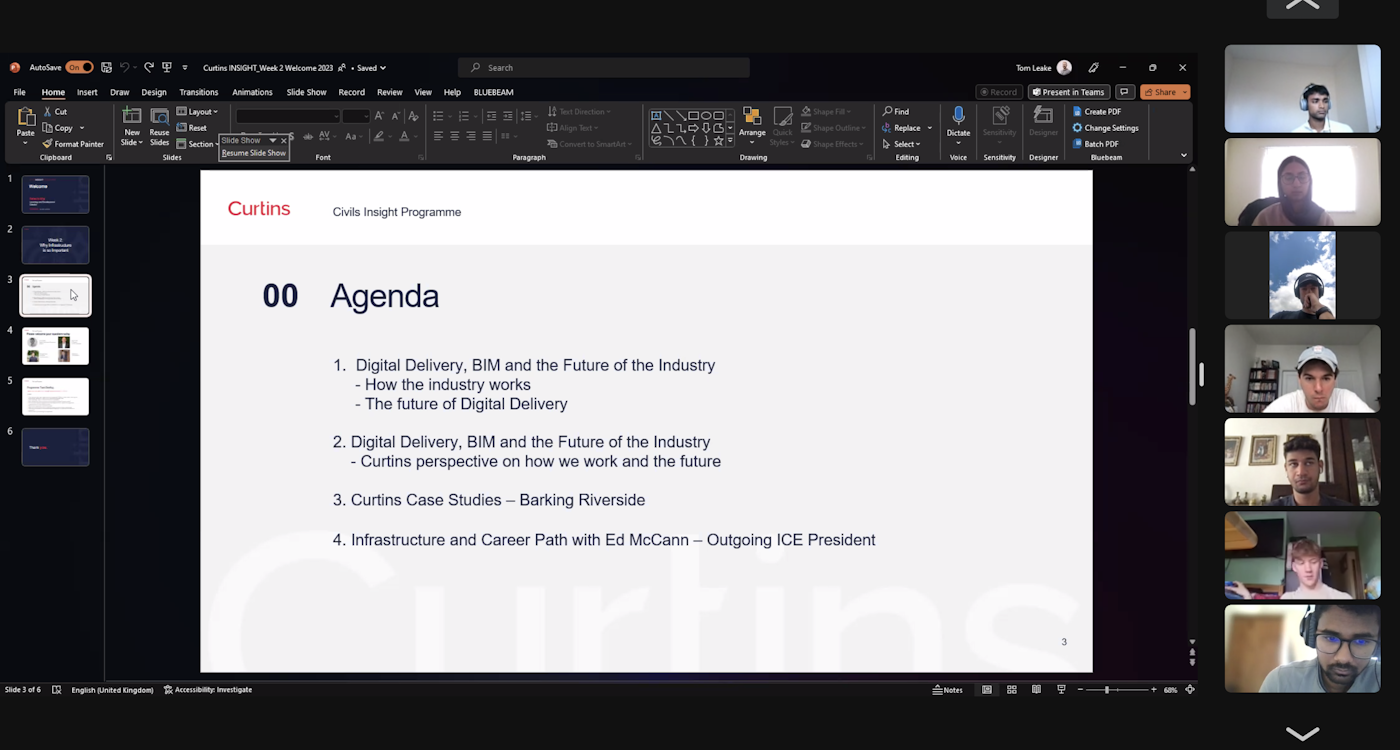Click the Present in Teams button
The image size is (1400, 750).
point(1069,92)
